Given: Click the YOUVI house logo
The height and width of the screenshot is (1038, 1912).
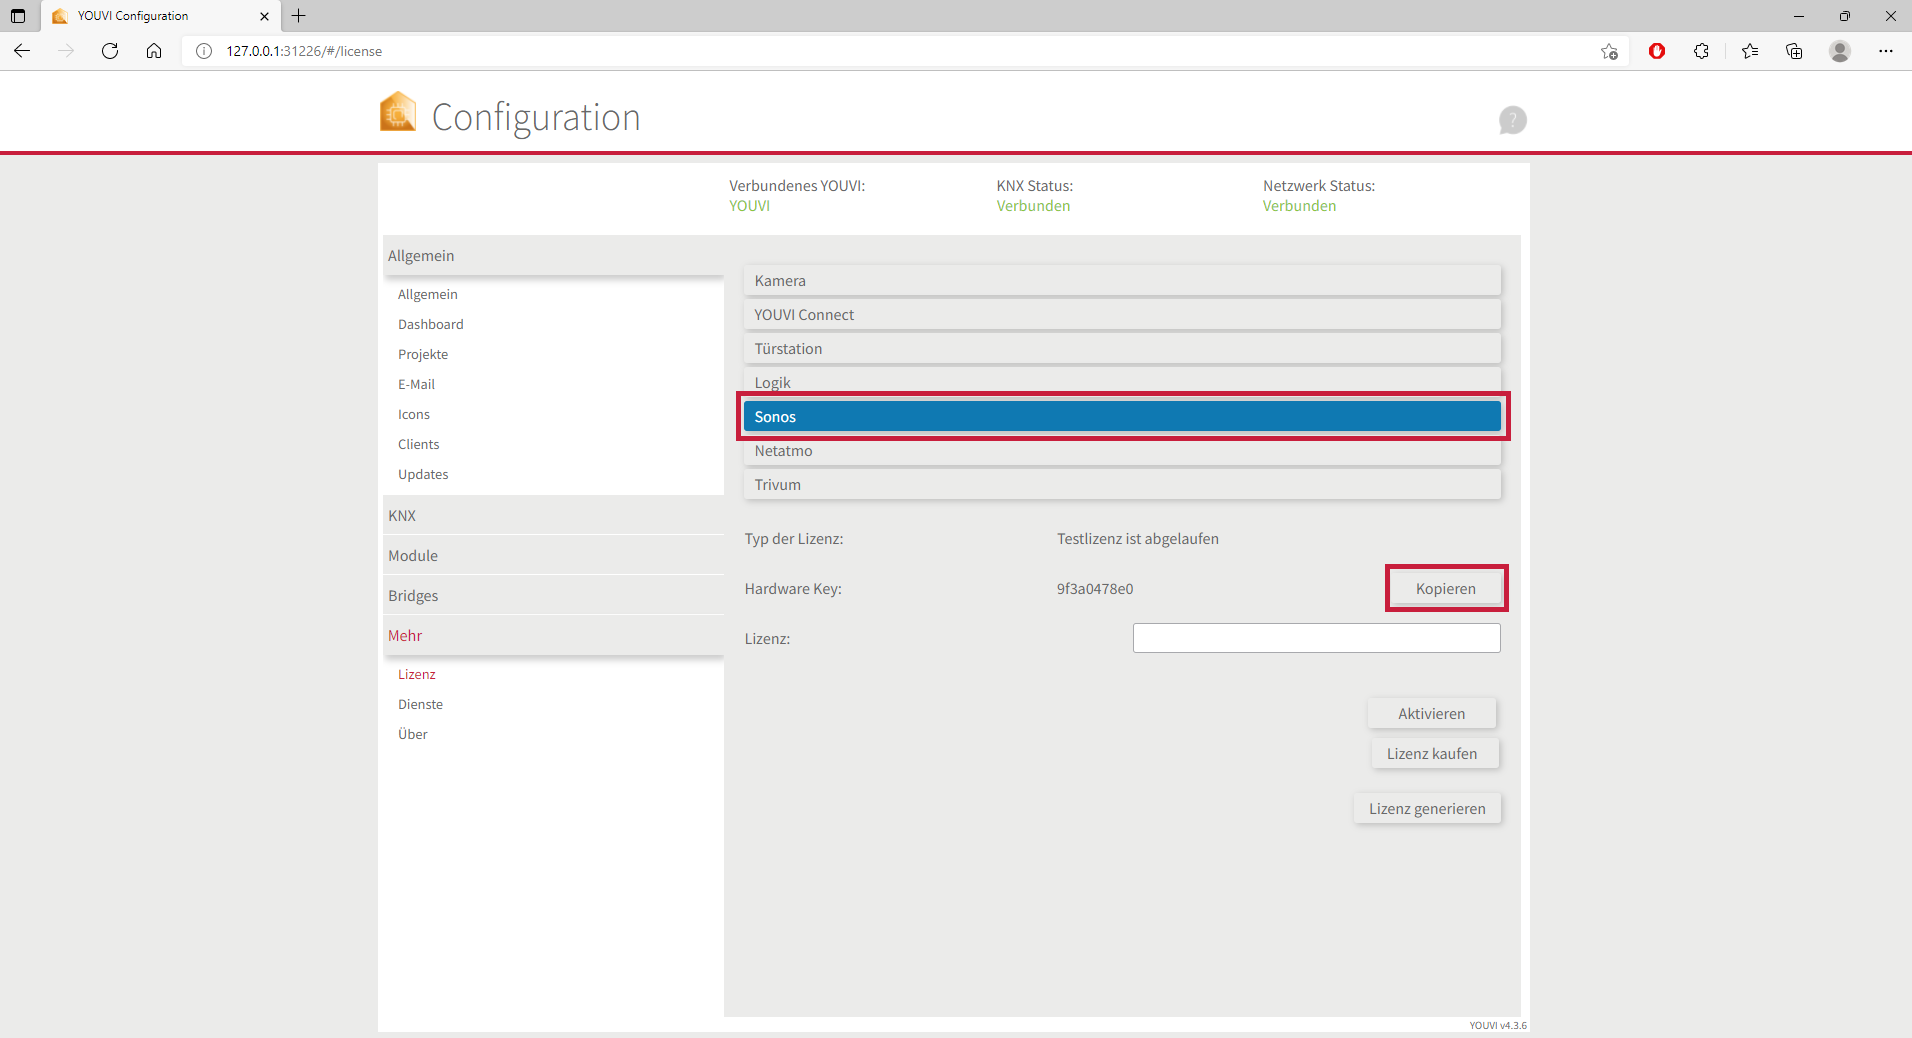Looking at the screenshot, I should 398,112.
